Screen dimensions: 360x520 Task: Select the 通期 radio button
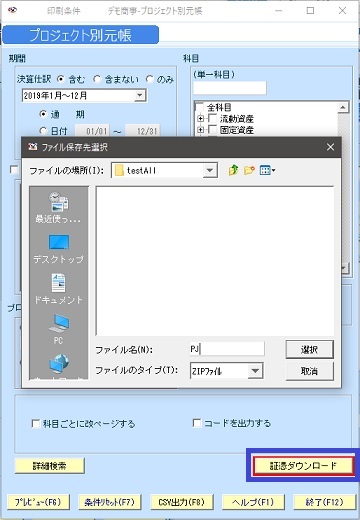tap(43, 114)
